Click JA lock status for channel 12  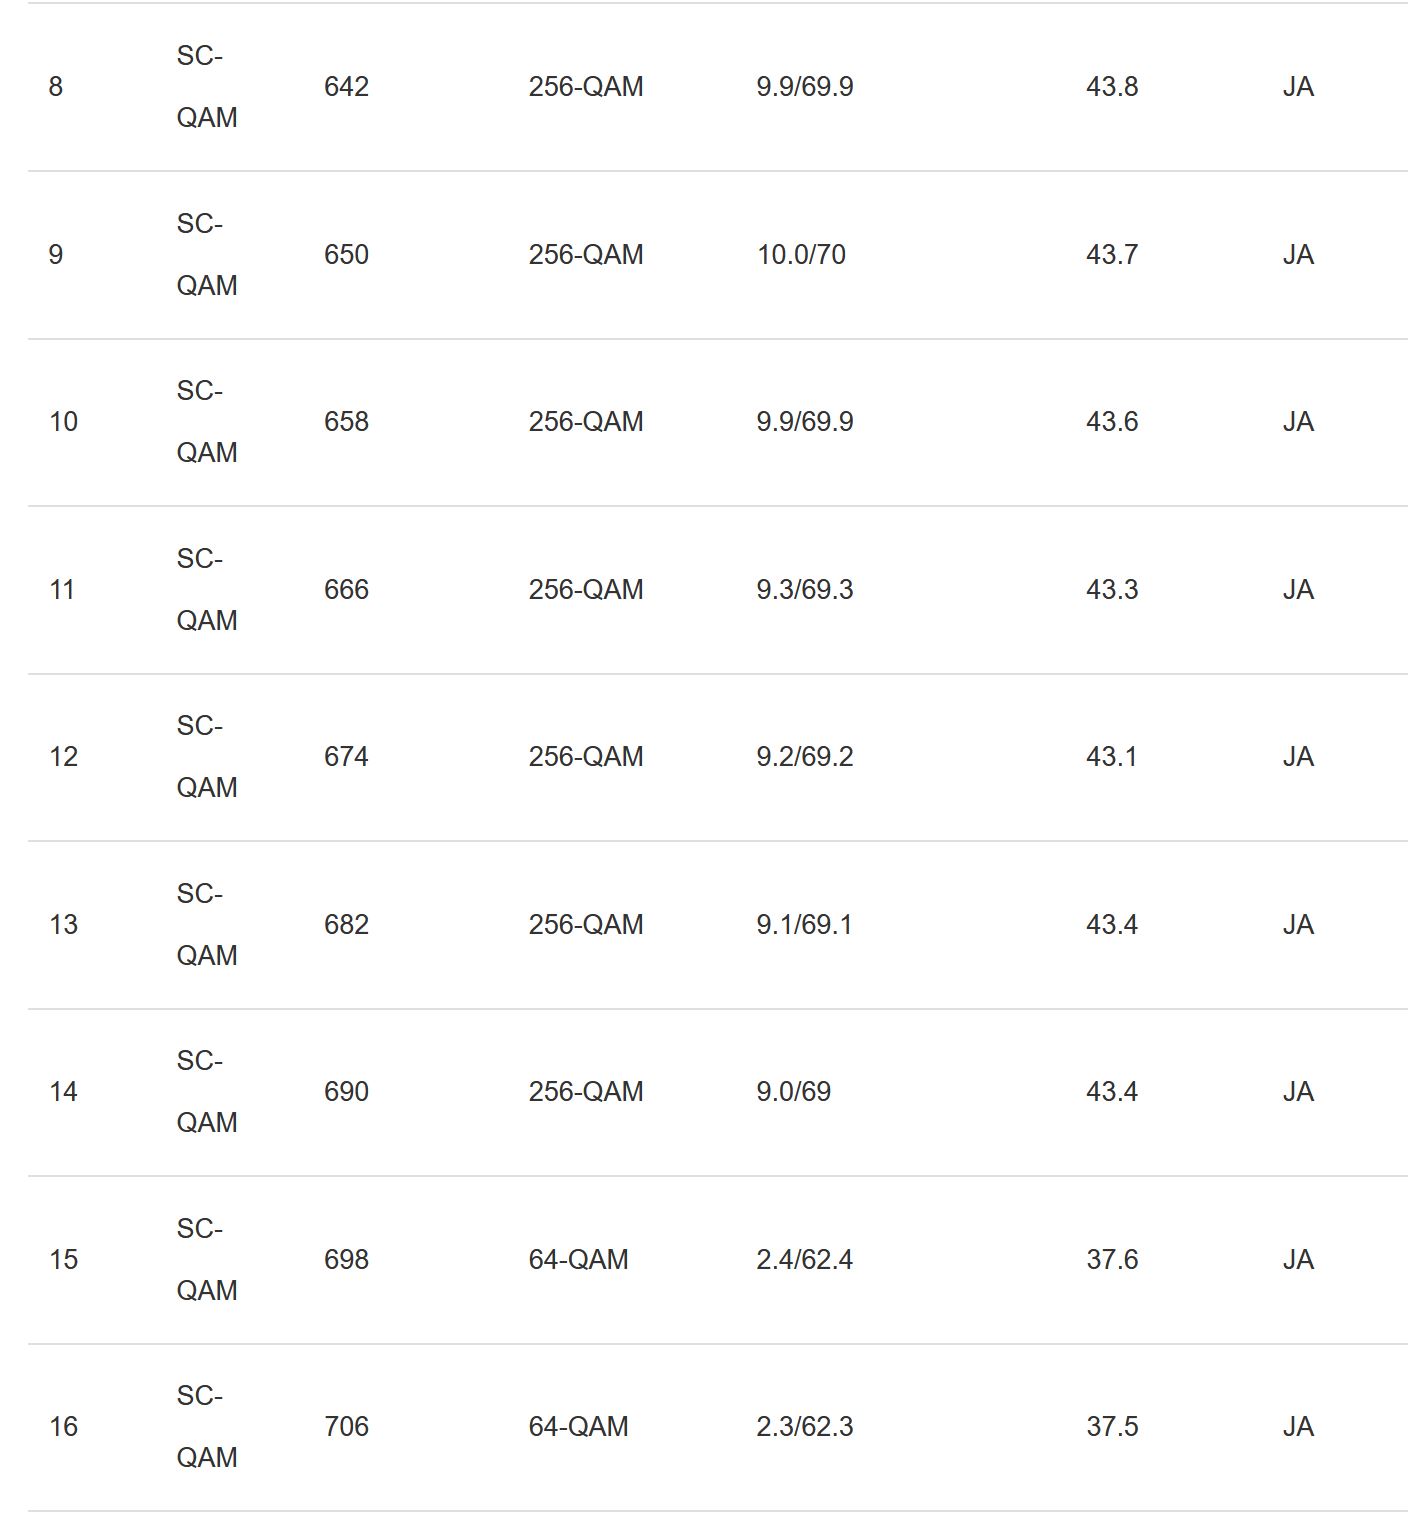[1297, 757]
